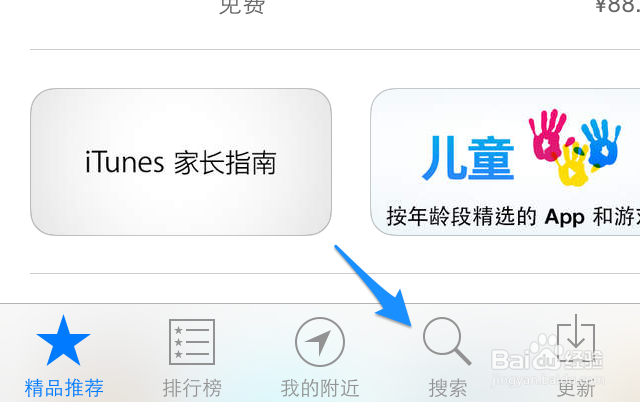The width and height of the screenshot is (640, 402).
Task: Tap the blue star Featured icon
Action: (63, 341)
